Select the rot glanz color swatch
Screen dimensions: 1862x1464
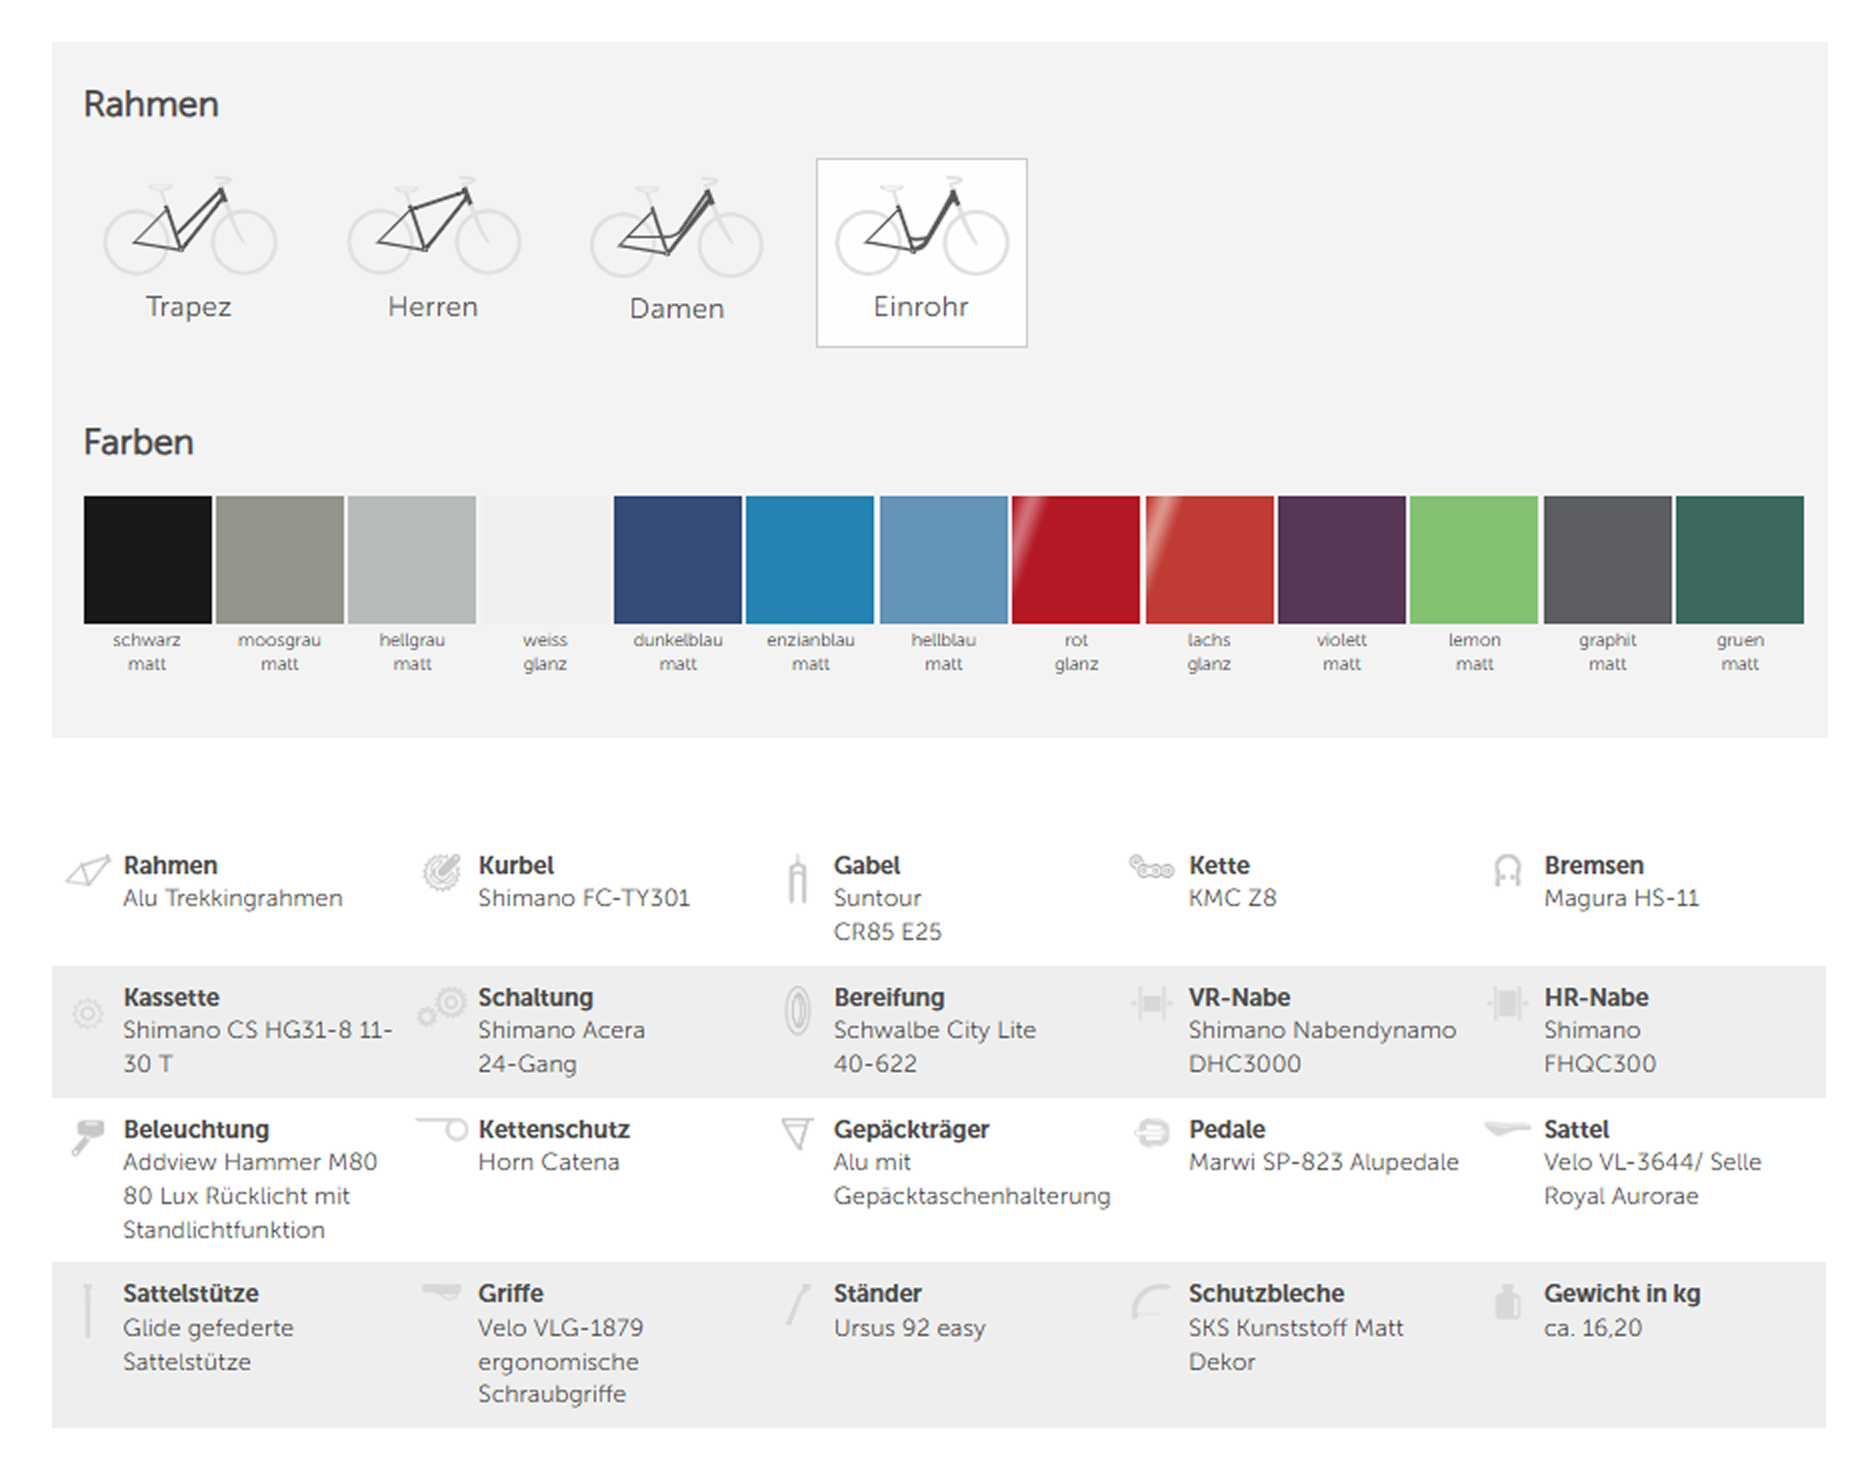[x=1076, y=559]
